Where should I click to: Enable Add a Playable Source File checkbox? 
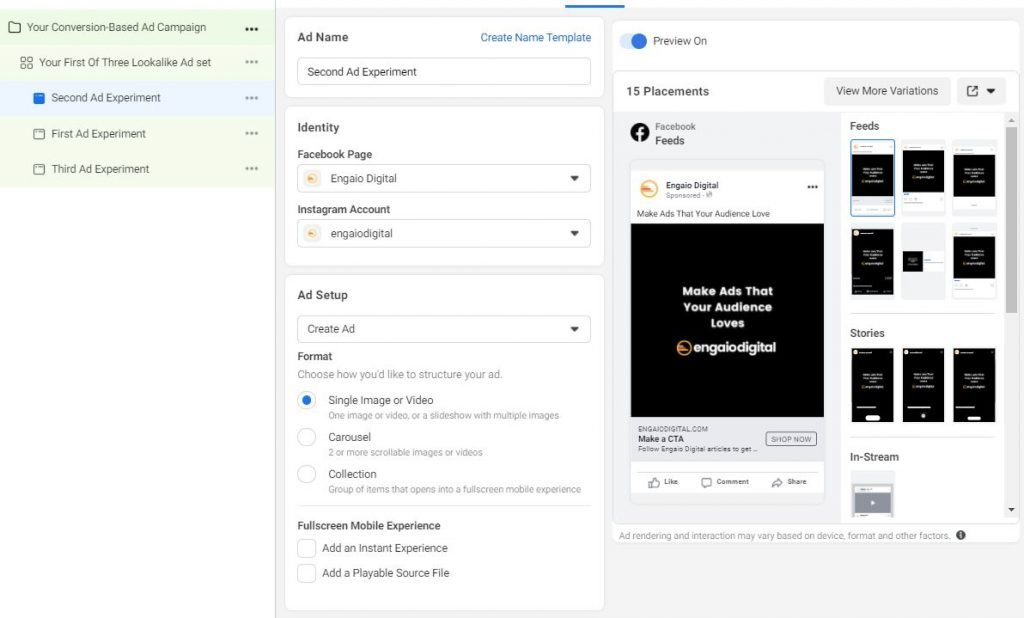tap(306, 573)
